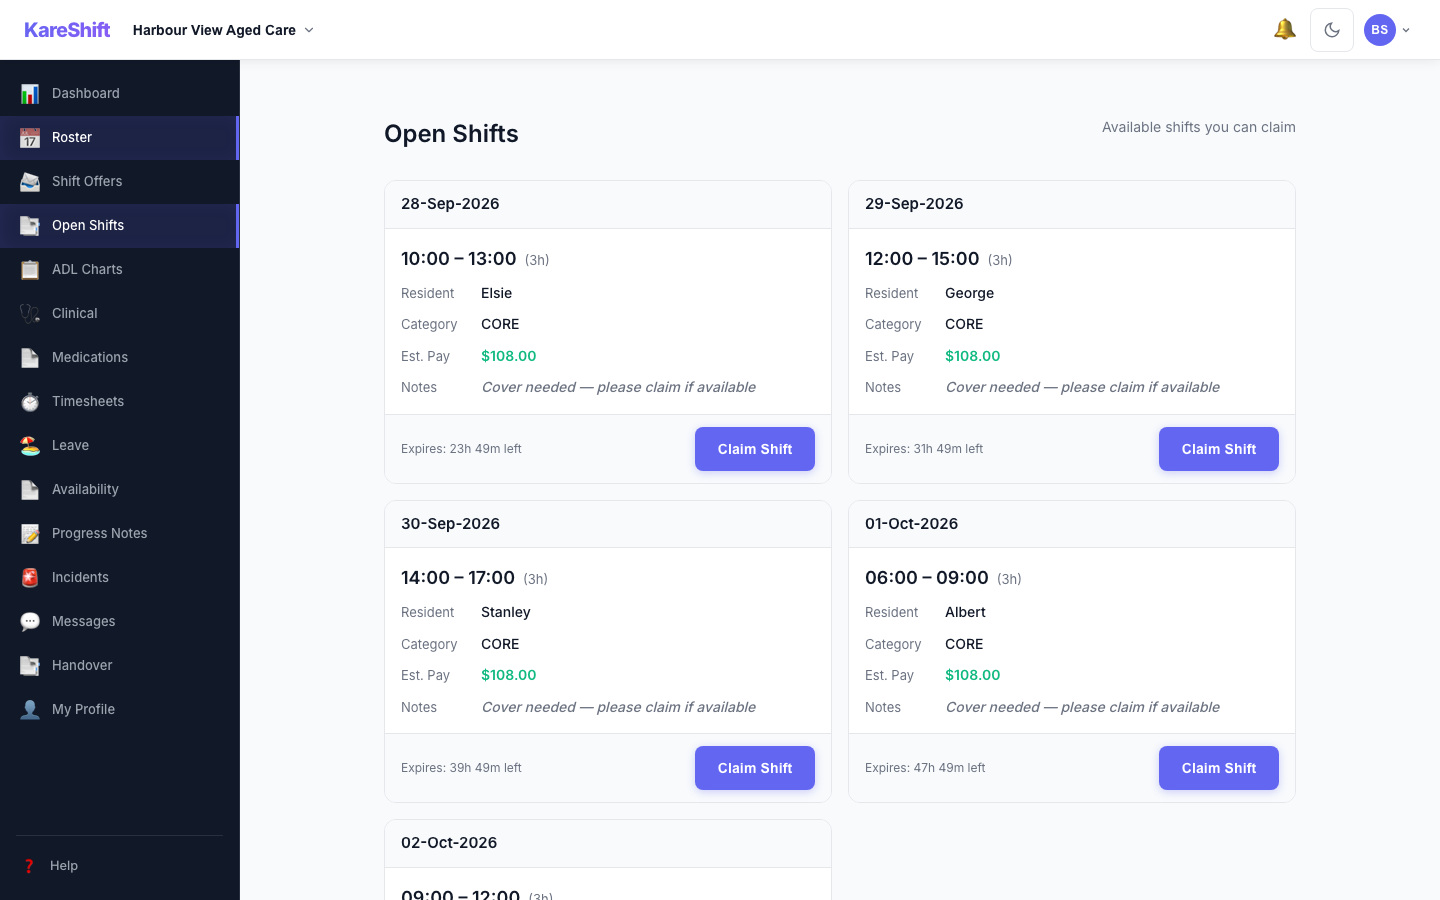This screenshot has width=1440, height=900.
Task: Open the Roster page
Action: [120, 137]
